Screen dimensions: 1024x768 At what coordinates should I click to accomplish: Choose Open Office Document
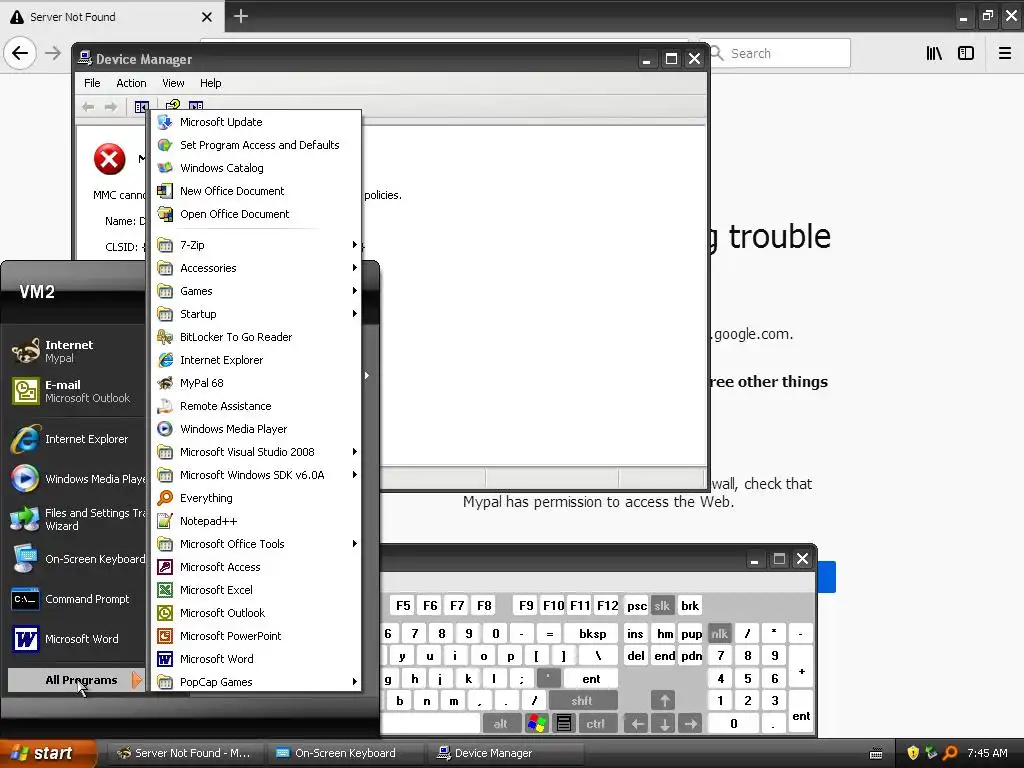[x=256, y=214]
